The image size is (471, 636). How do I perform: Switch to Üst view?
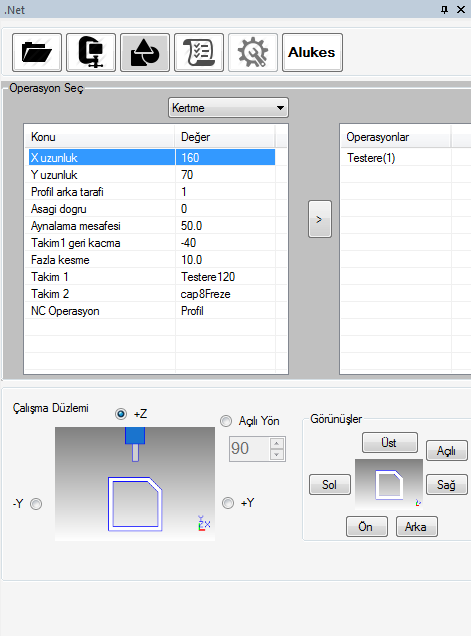coord(389,443)
